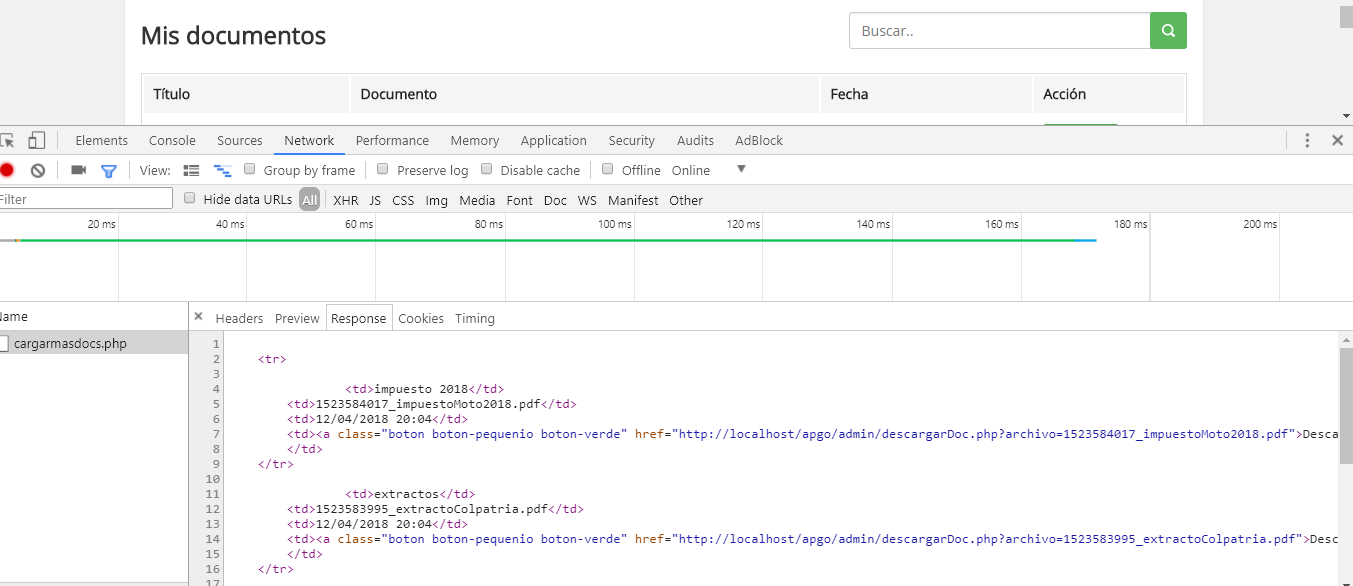
Task: Click the Buscar search input field
Action: click(x=999, y=31)
